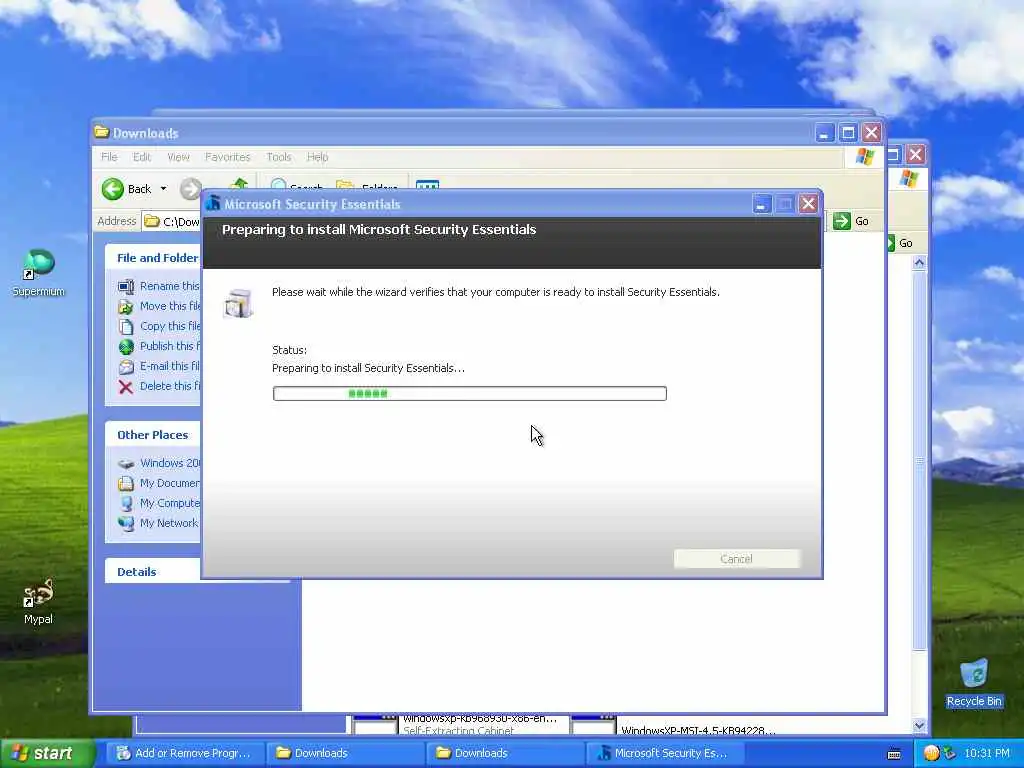Click the E-mail this file envelope icon
Viewport: 1024px width, 768px height.
(125, 367)
